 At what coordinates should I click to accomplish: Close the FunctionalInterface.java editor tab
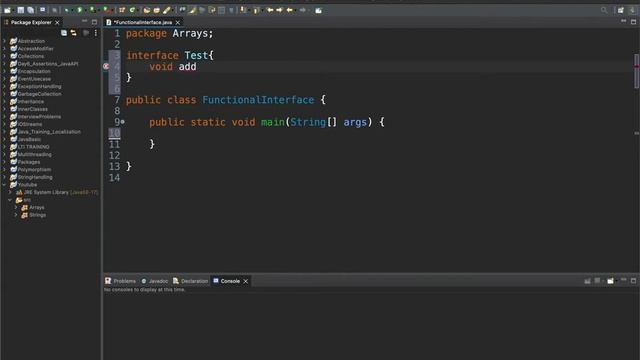click(178, 22)
